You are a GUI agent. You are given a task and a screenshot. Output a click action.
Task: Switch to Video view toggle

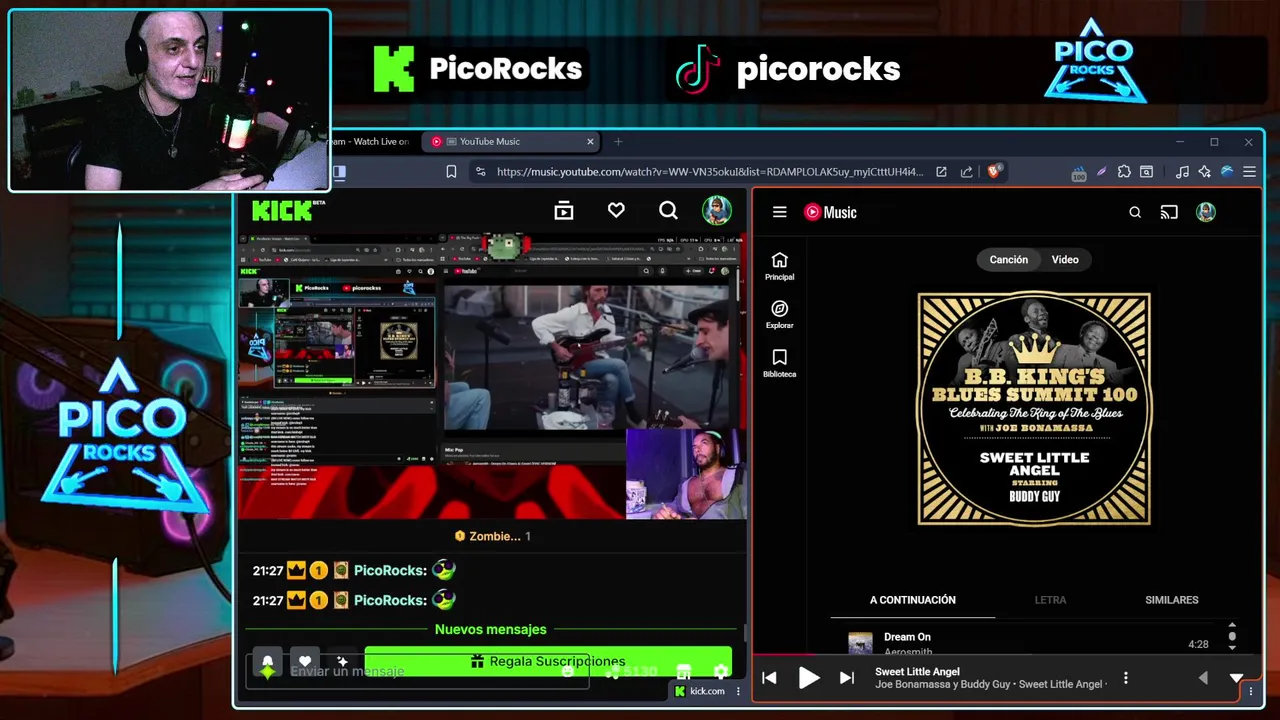point(1065,259)
